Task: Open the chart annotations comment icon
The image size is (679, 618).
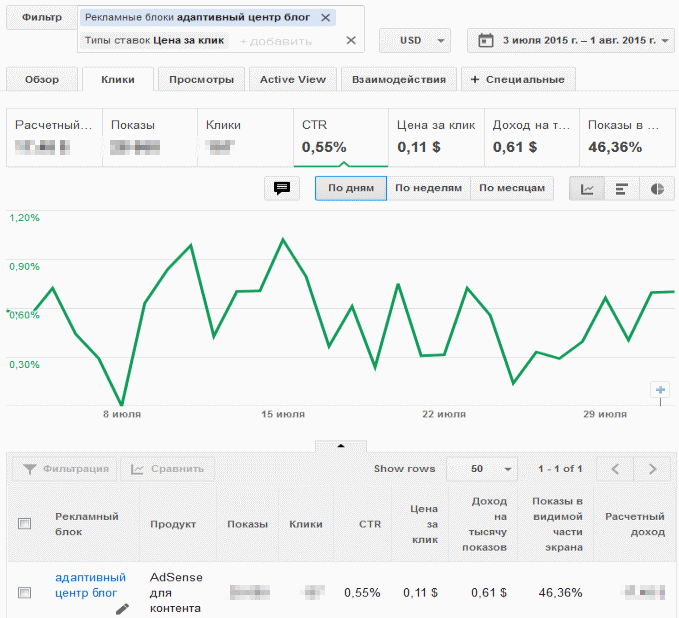Action: tap(282, 188)
